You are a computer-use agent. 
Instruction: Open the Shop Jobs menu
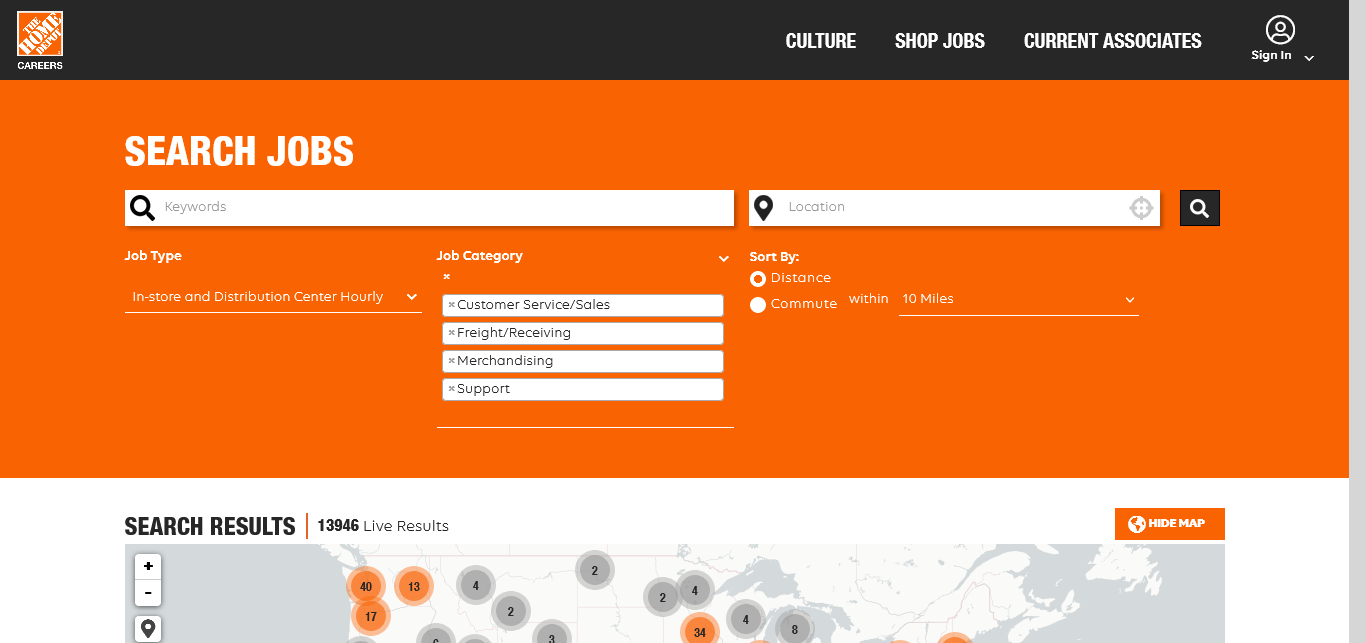[939, 41]
